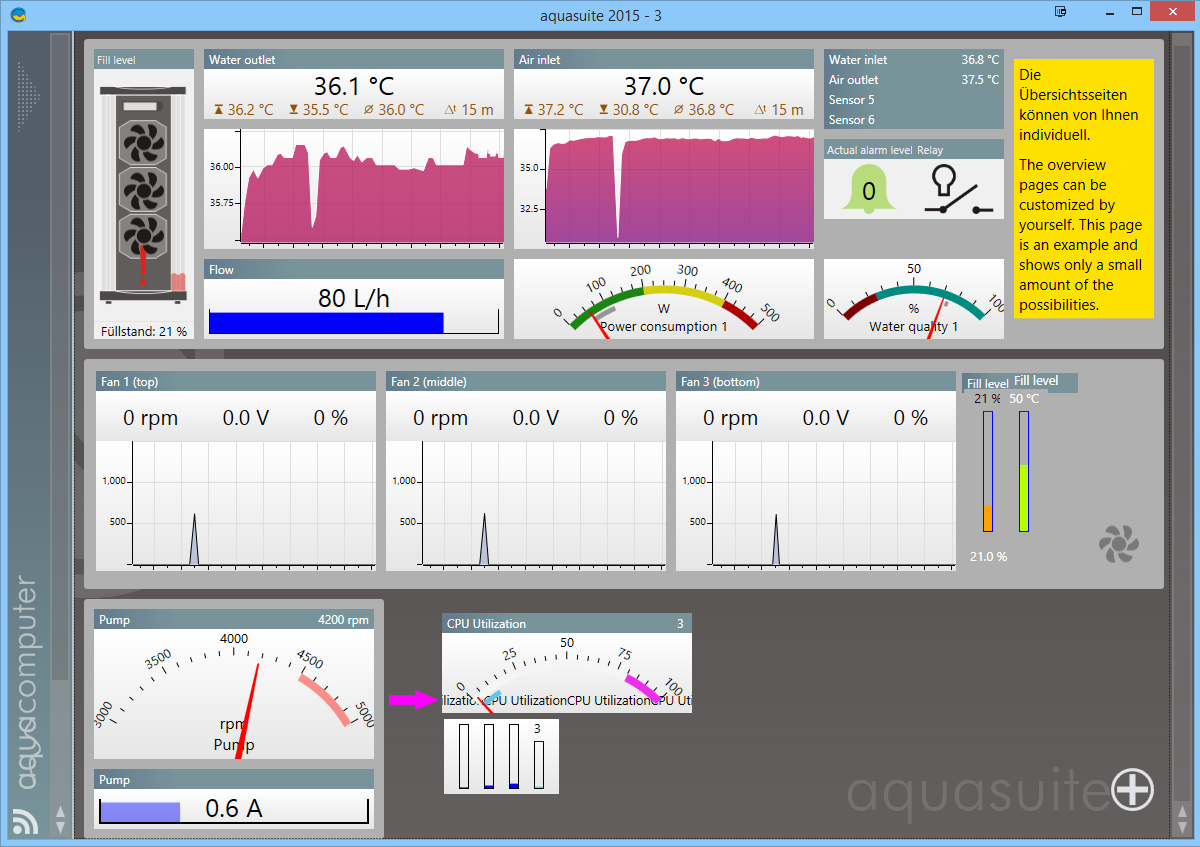Click the Water quality 1 gauge

(x=913, y=300)
